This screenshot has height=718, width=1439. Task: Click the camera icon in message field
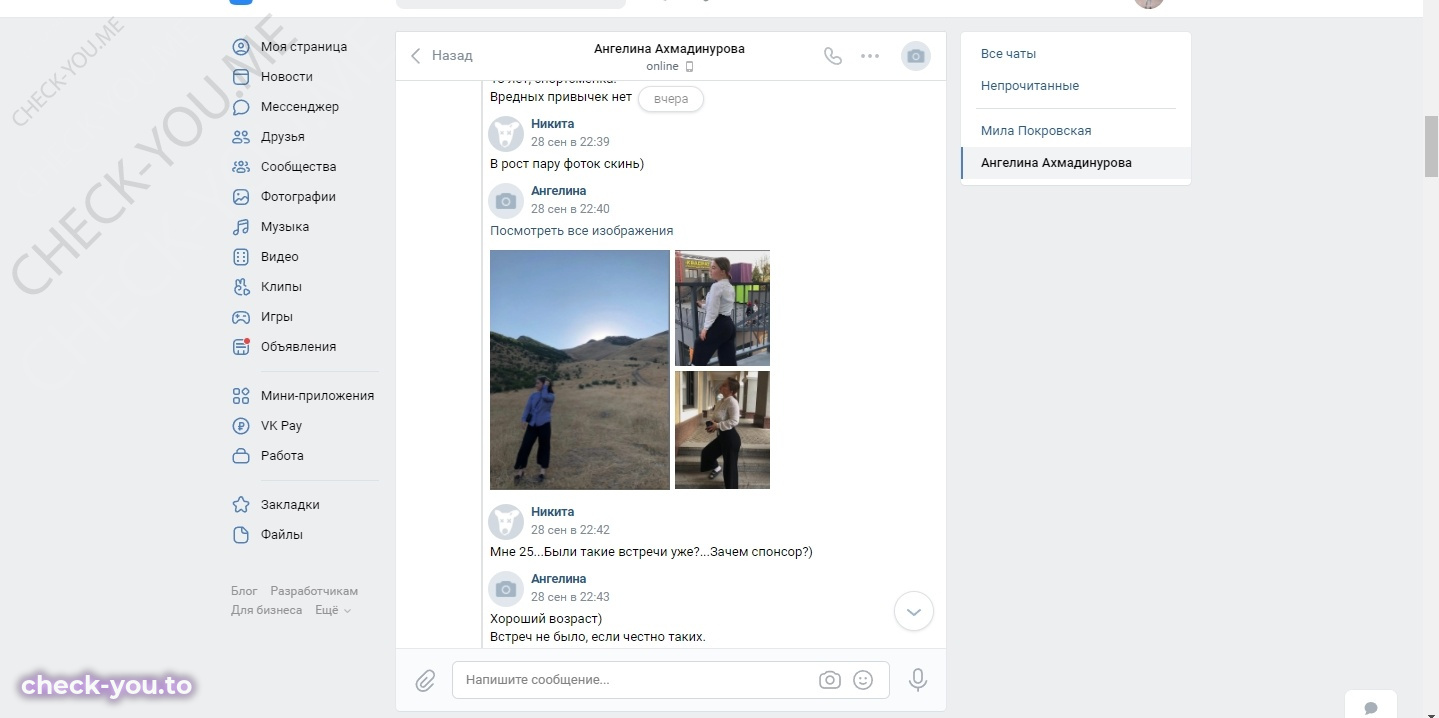tap(829, 680)
